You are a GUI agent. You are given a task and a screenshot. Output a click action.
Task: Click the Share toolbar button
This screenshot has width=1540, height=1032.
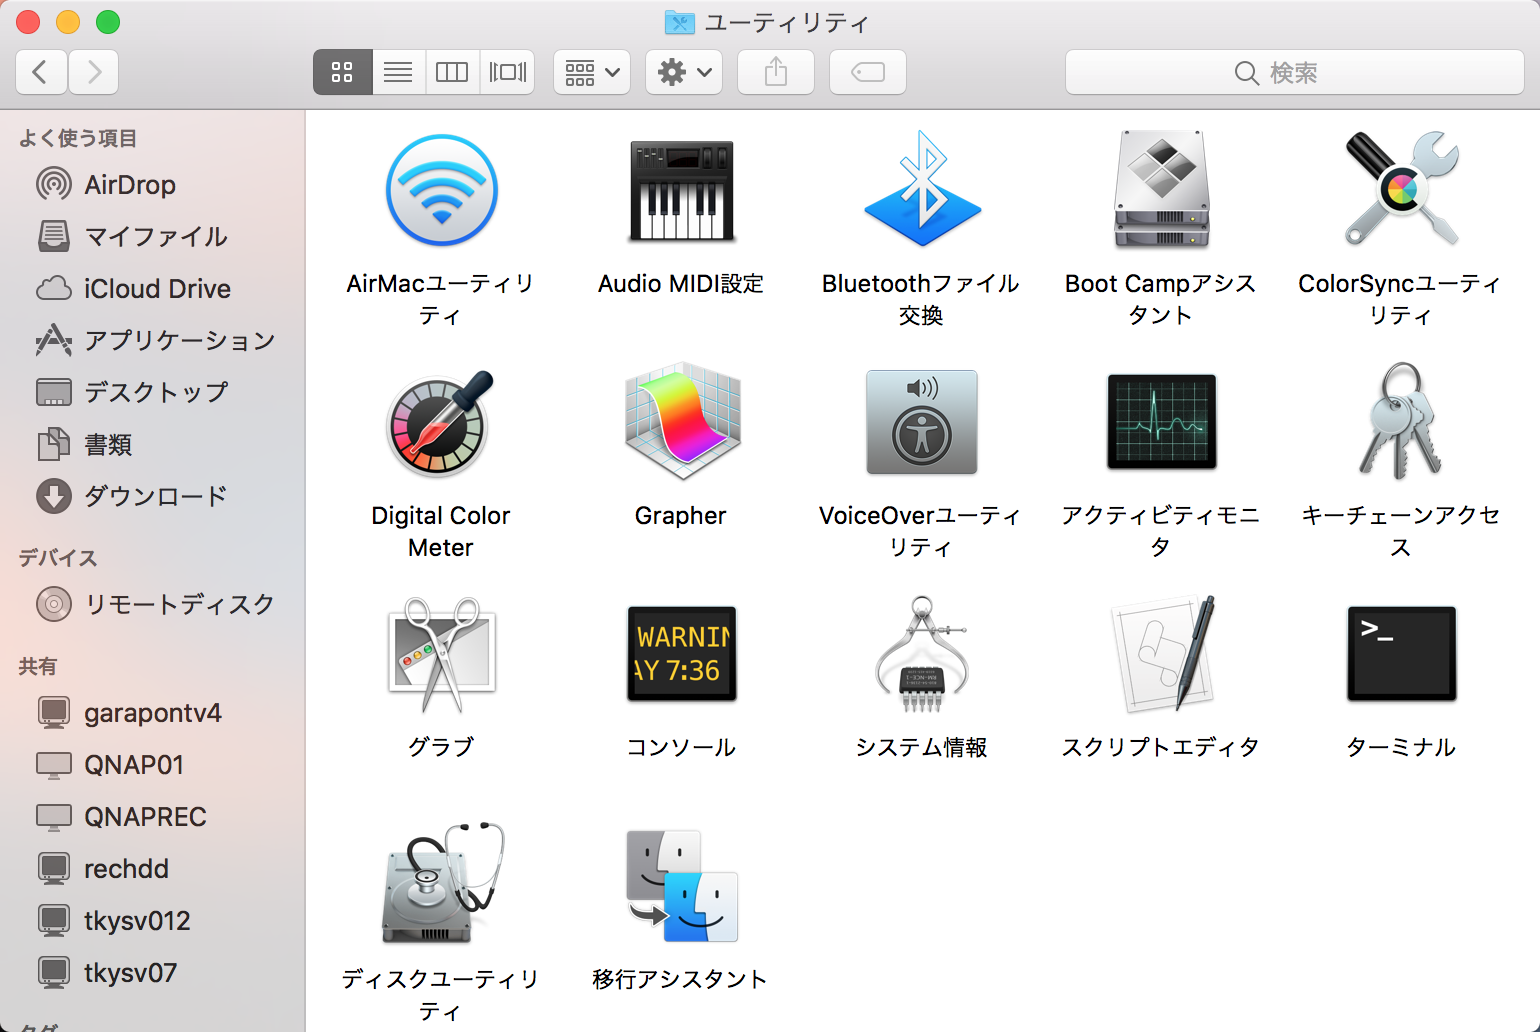[x=776, y=72]
